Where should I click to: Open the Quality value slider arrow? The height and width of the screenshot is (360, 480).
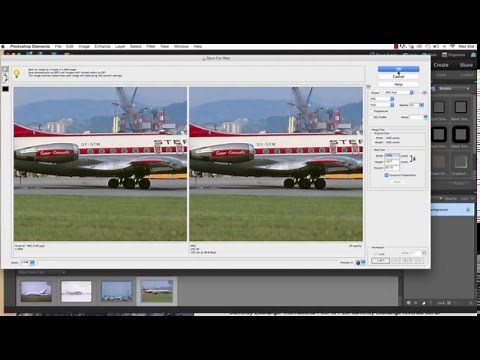pyautogui.click(x=422, y=105)
